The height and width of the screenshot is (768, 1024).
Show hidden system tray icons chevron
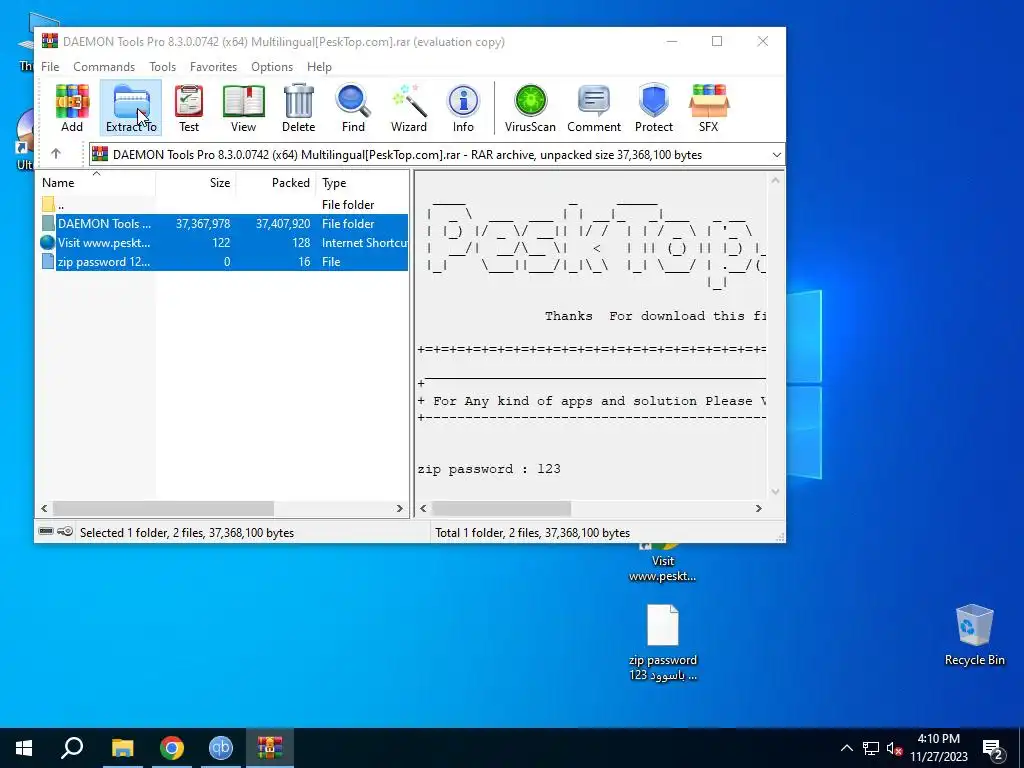coord(846,748)
